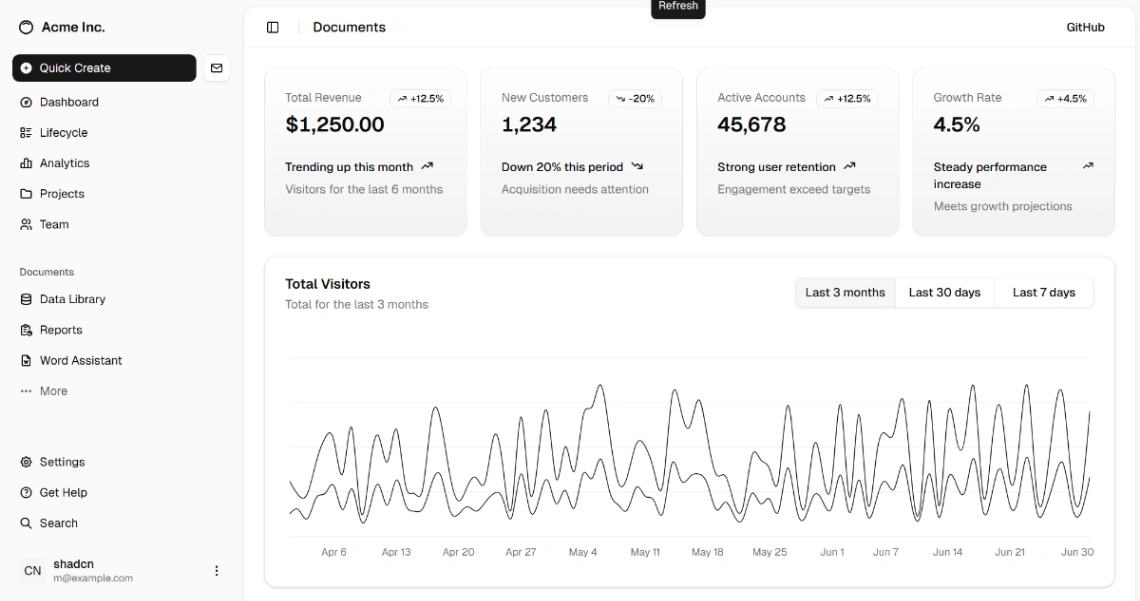Open the shadcn account options menu
1140x601 pixels.
[x=216, y=570]
